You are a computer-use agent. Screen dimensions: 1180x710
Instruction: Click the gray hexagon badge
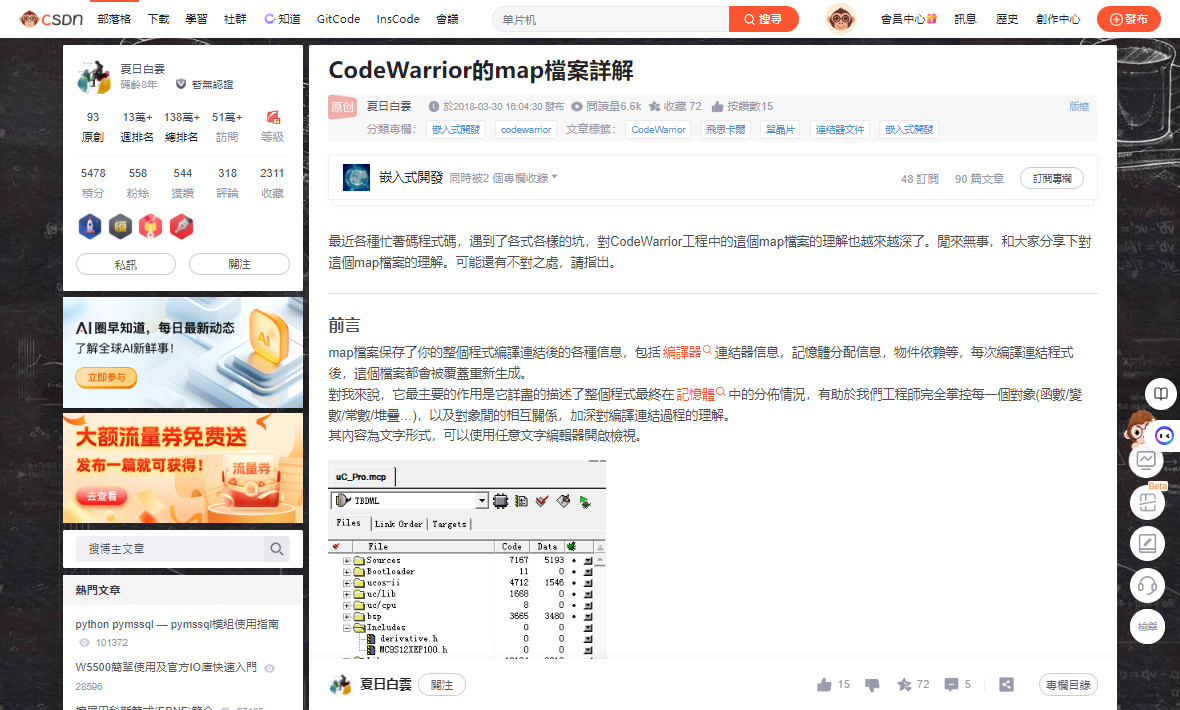tap(120, 226)
